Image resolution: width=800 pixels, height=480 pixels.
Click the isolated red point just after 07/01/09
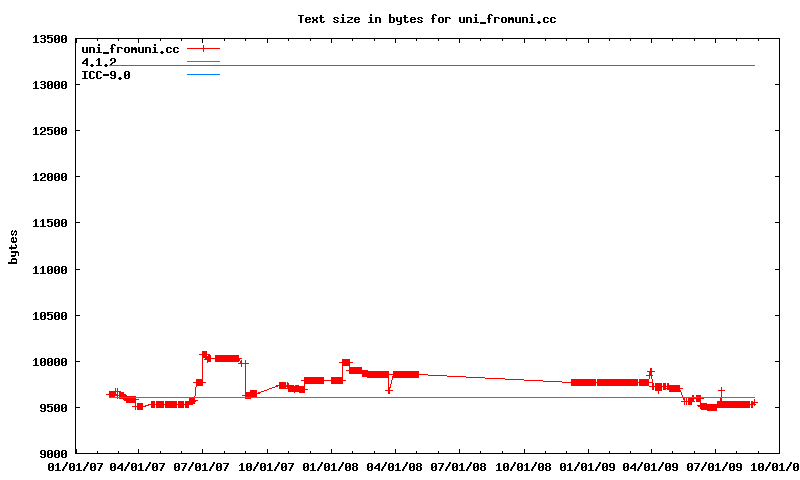click(x=721, y=391)
